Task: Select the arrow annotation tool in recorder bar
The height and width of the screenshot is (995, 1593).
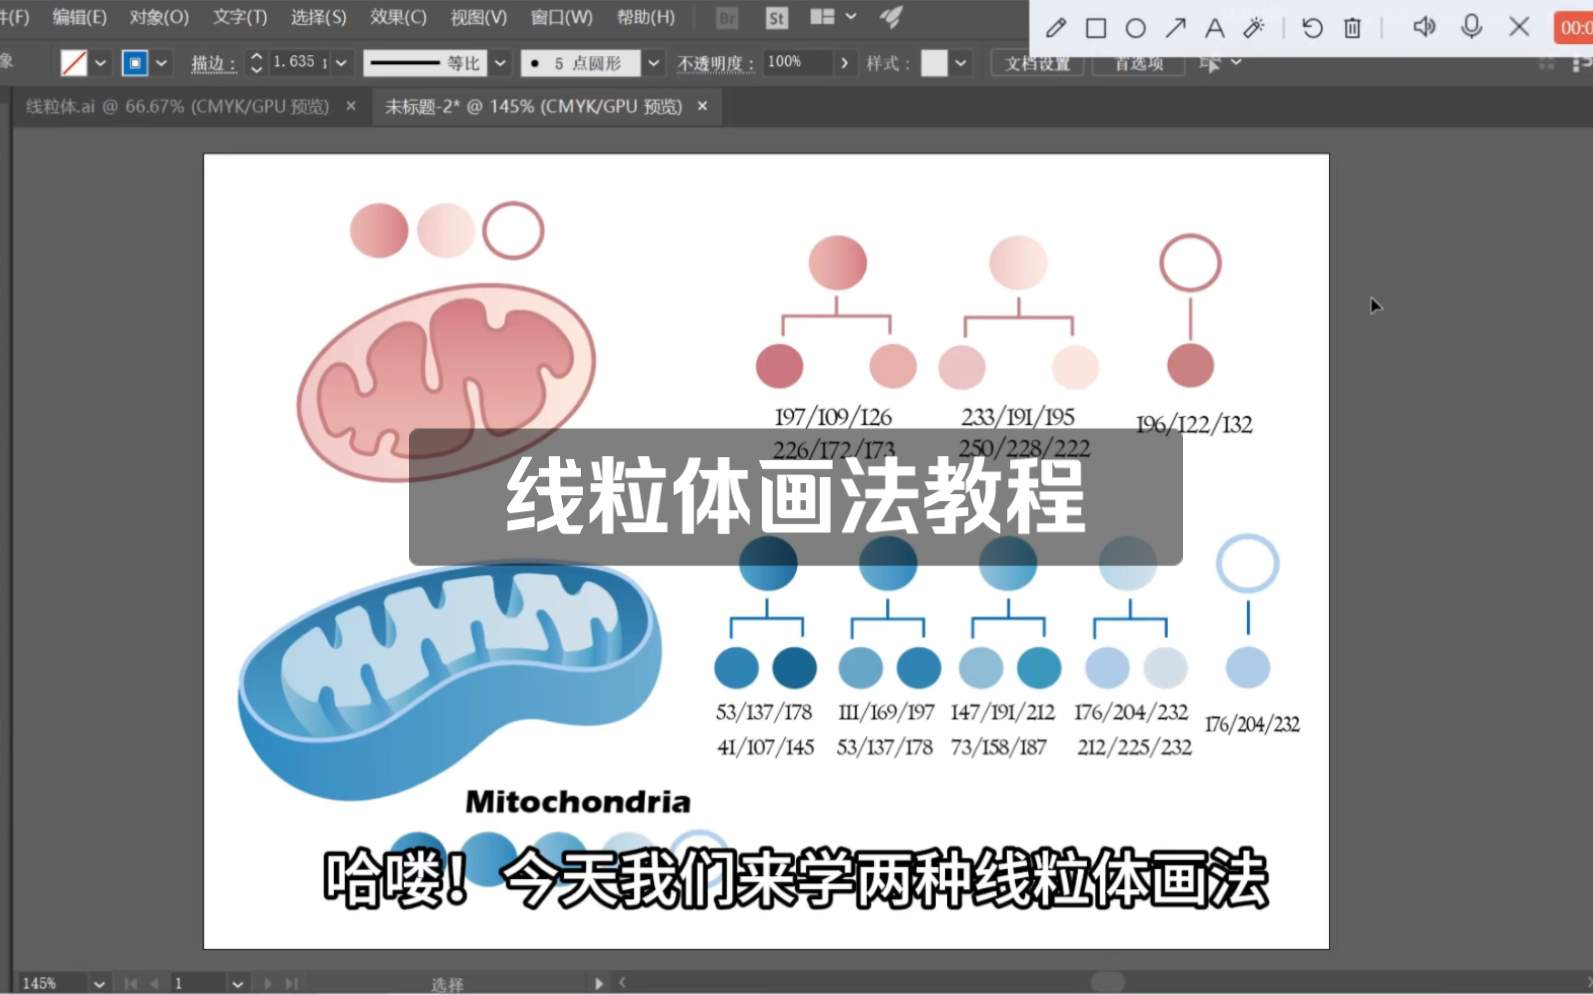Action: [x=1175, y=28]
